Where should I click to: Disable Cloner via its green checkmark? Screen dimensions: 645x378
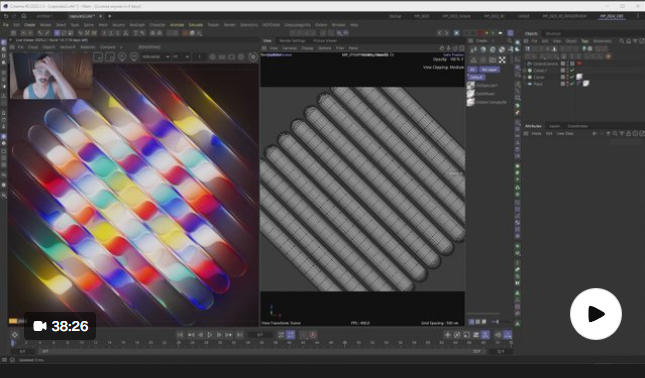click(572, 77)
